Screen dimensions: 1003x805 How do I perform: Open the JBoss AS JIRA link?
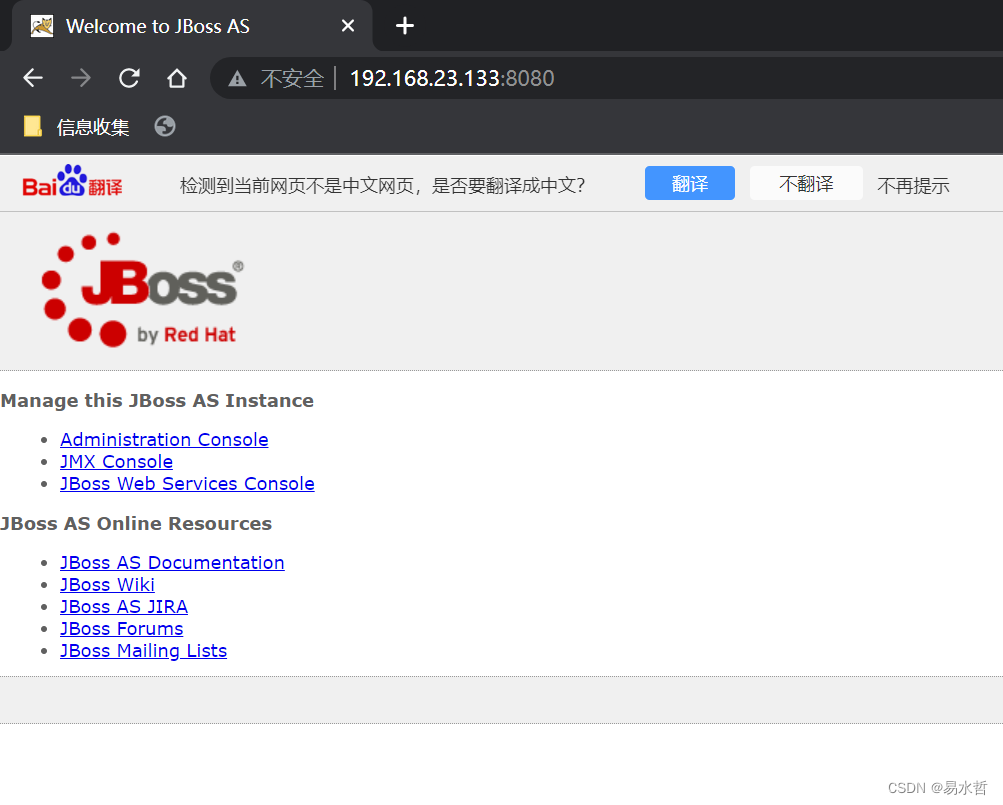pos(124,606)
